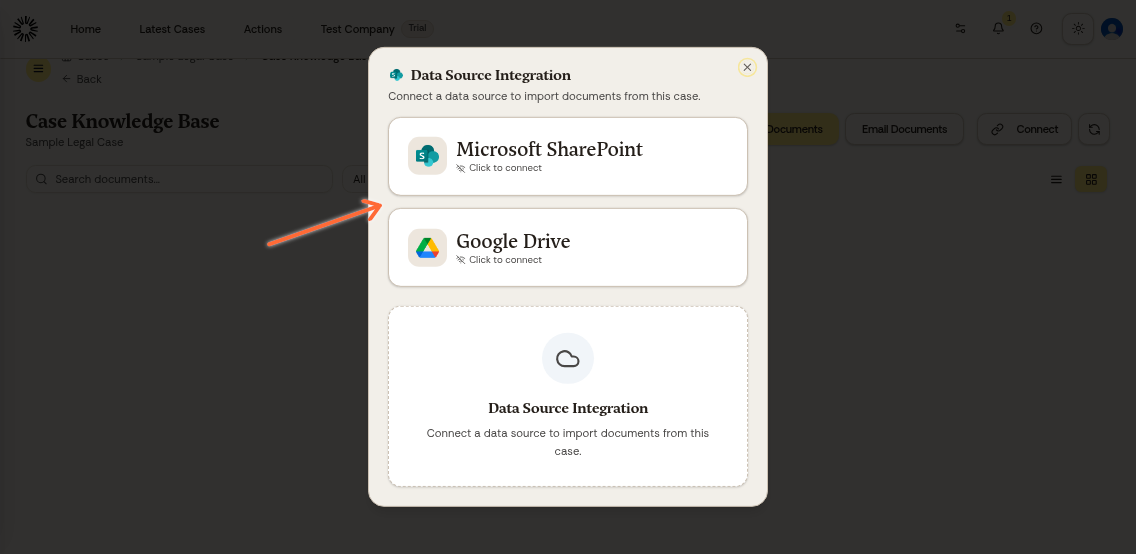Click the Documents button behind dialog
1136x554 pixels.
coord(801,129)
